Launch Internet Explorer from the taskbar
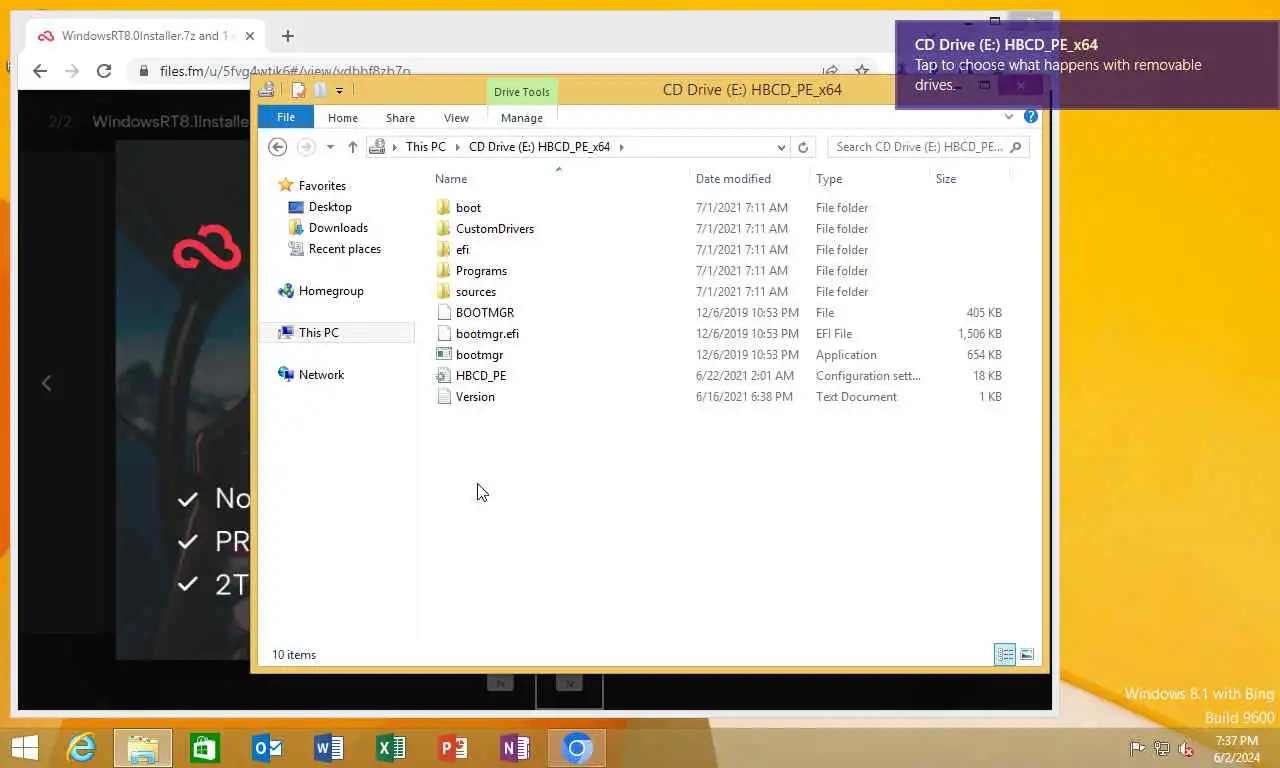The image size is (1280, 768). point(81,748)
